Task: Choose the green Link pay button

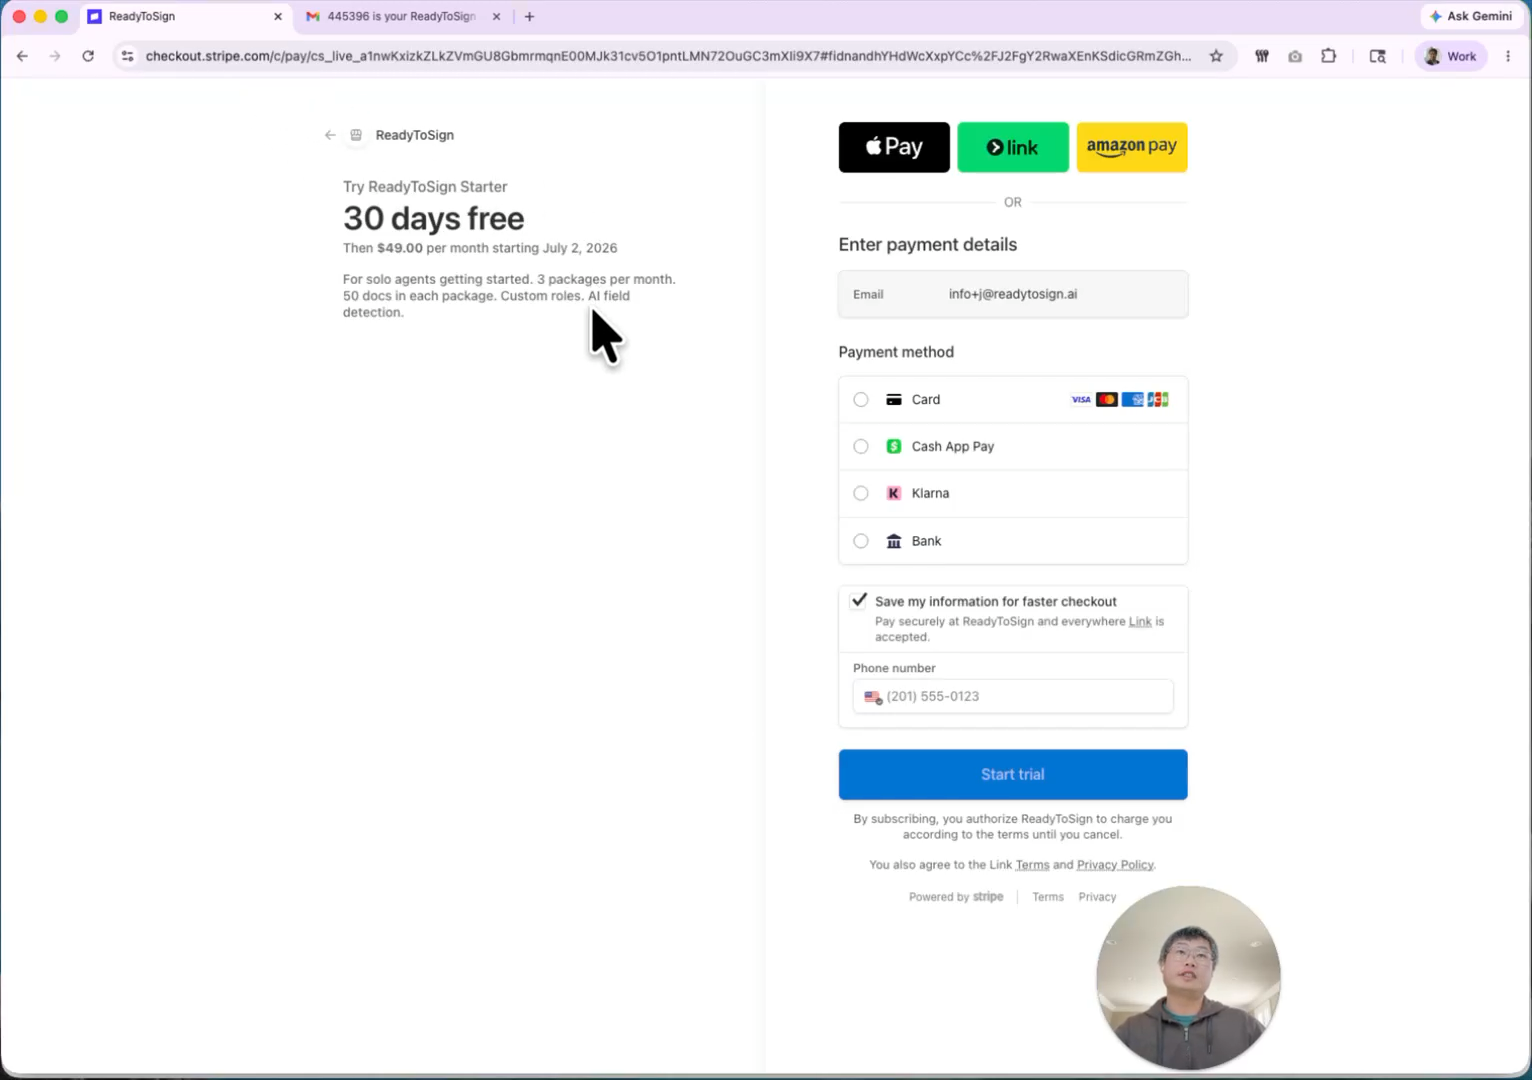Action: point(1013,147)
